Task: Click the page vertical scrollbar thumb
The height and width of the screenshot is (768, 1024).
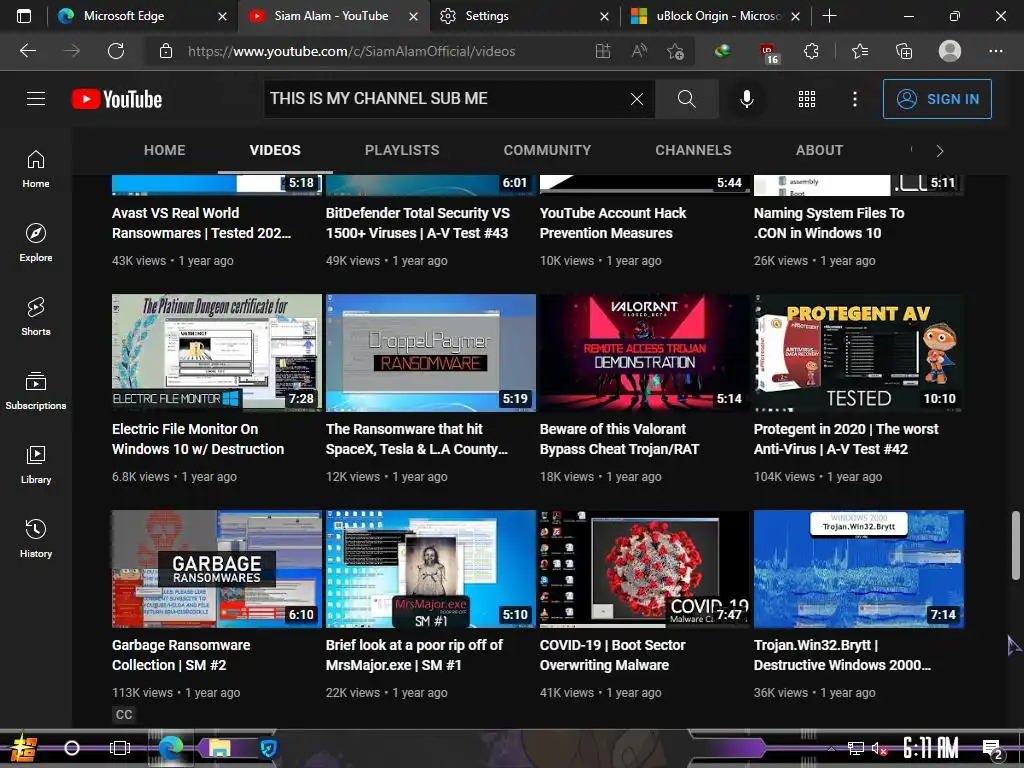Action: [1016, 545]
